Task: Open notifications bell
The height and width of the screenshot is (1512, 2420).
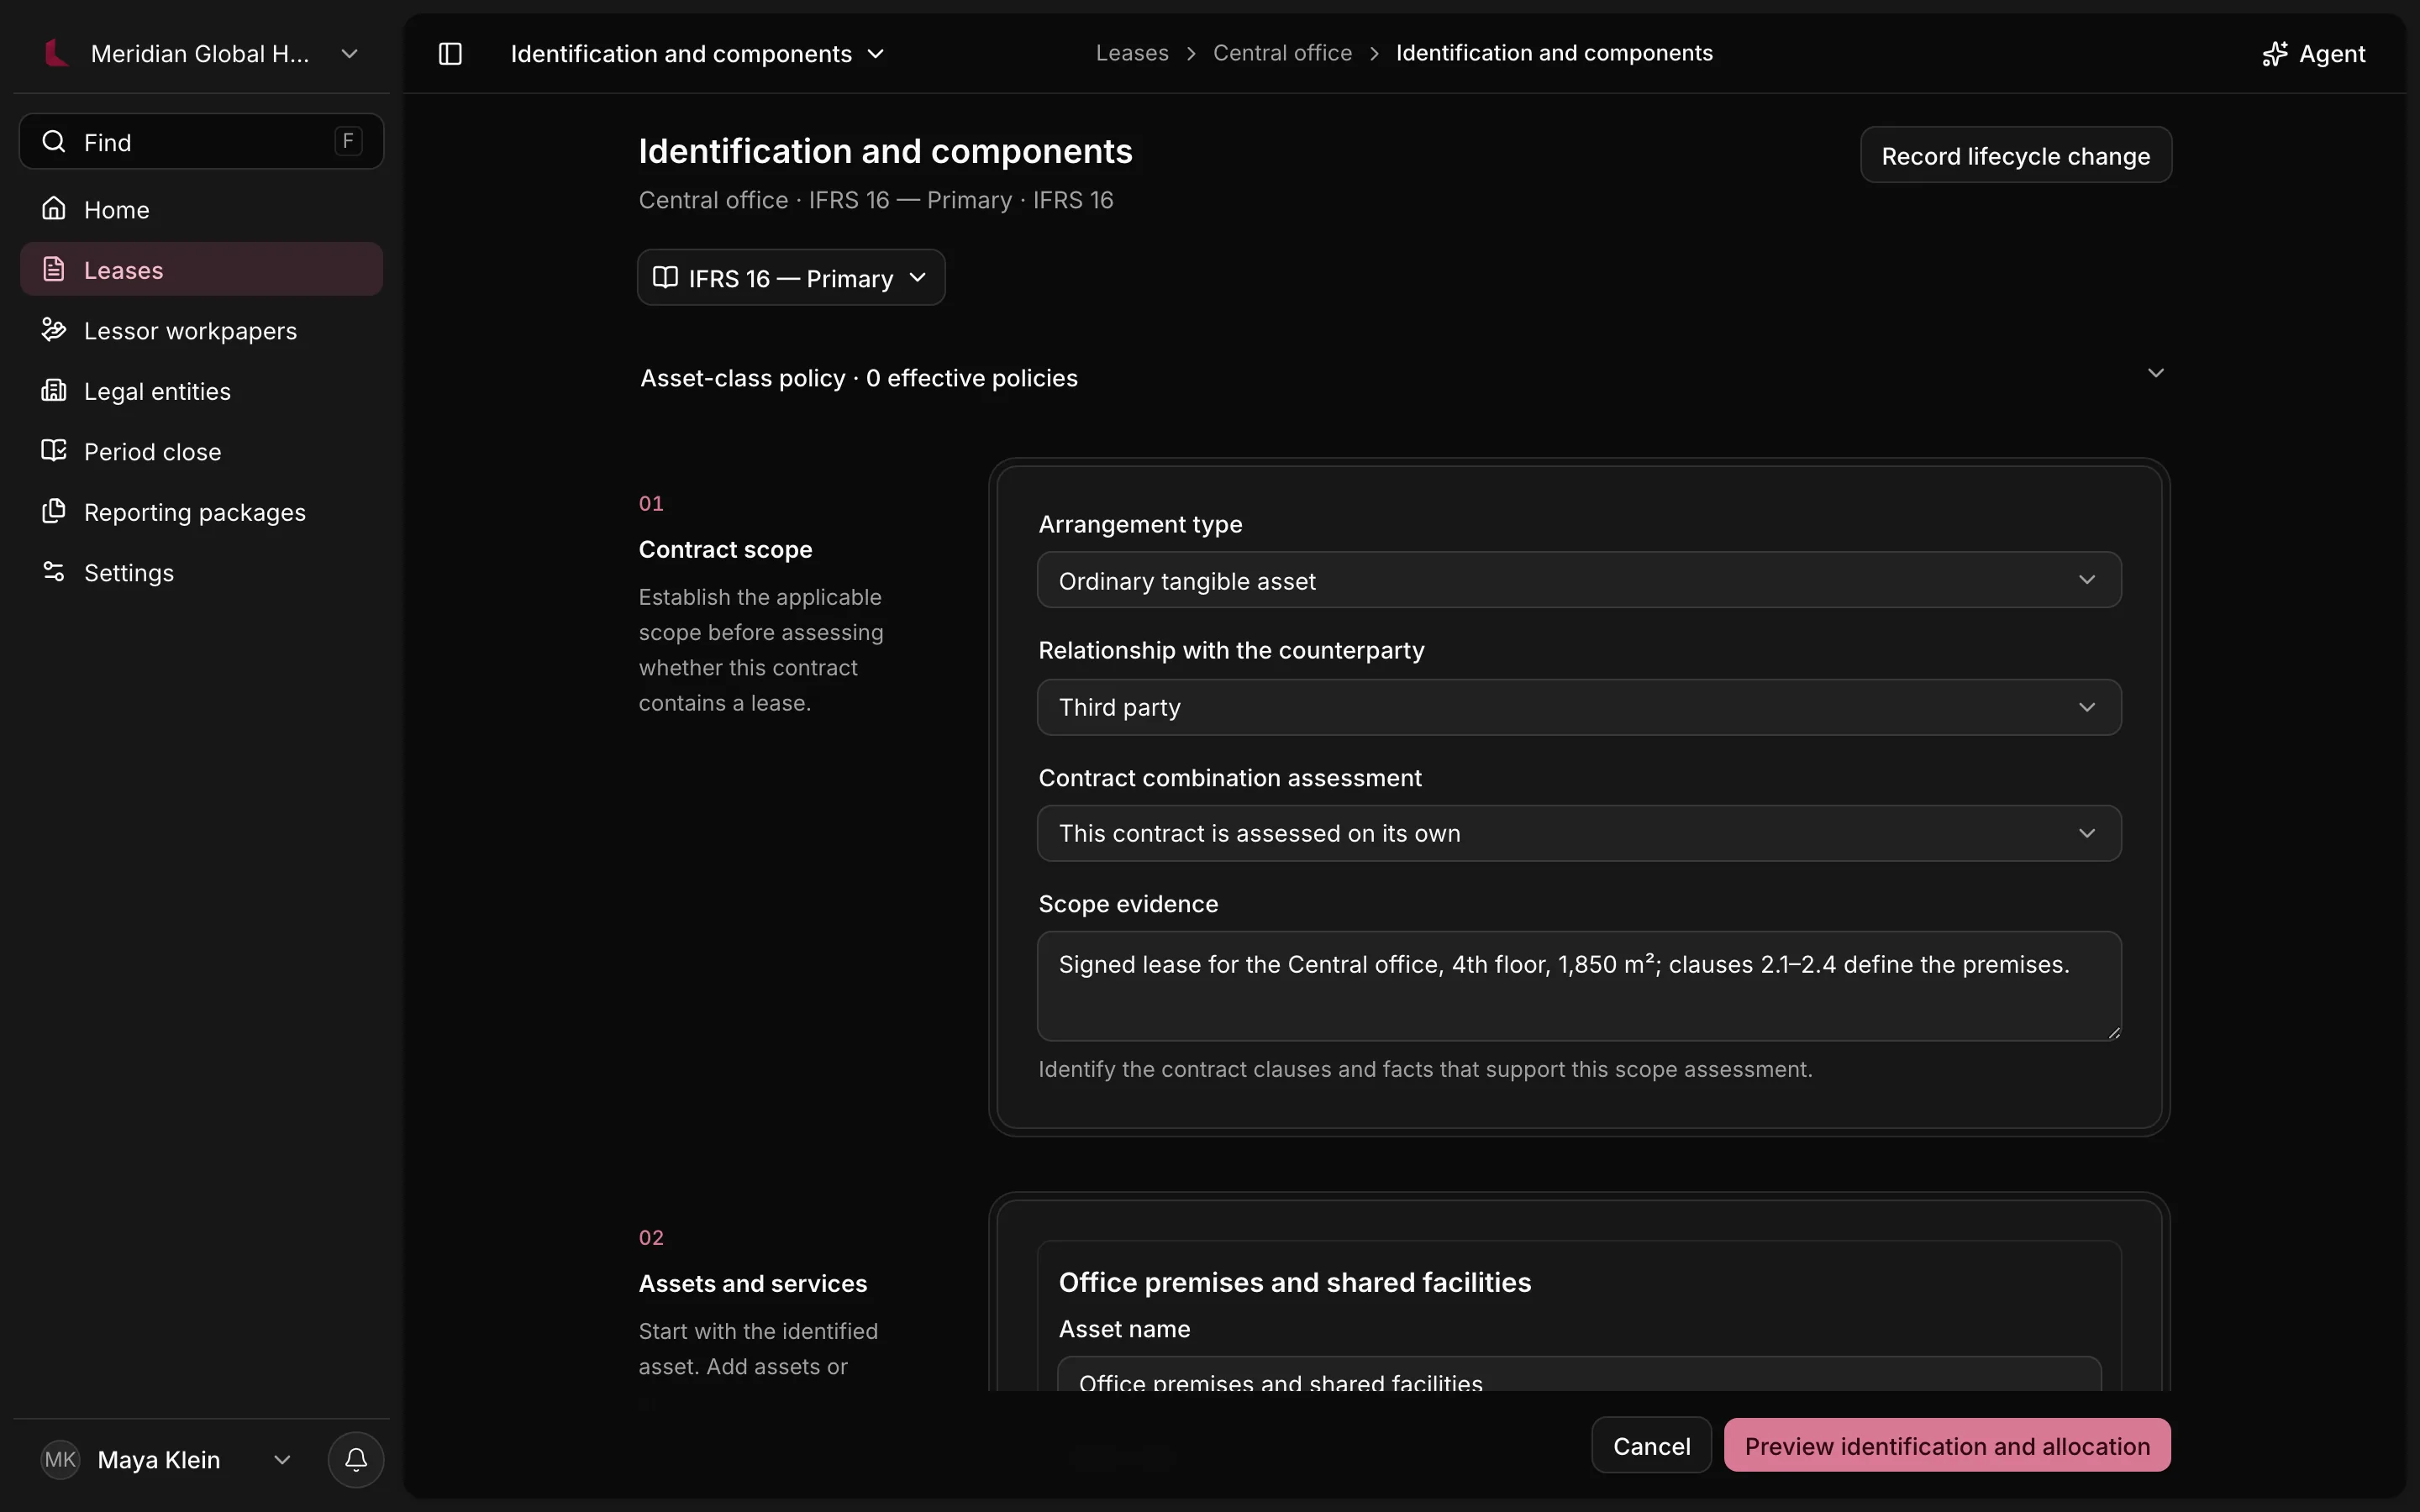Action: (356, 1460)
